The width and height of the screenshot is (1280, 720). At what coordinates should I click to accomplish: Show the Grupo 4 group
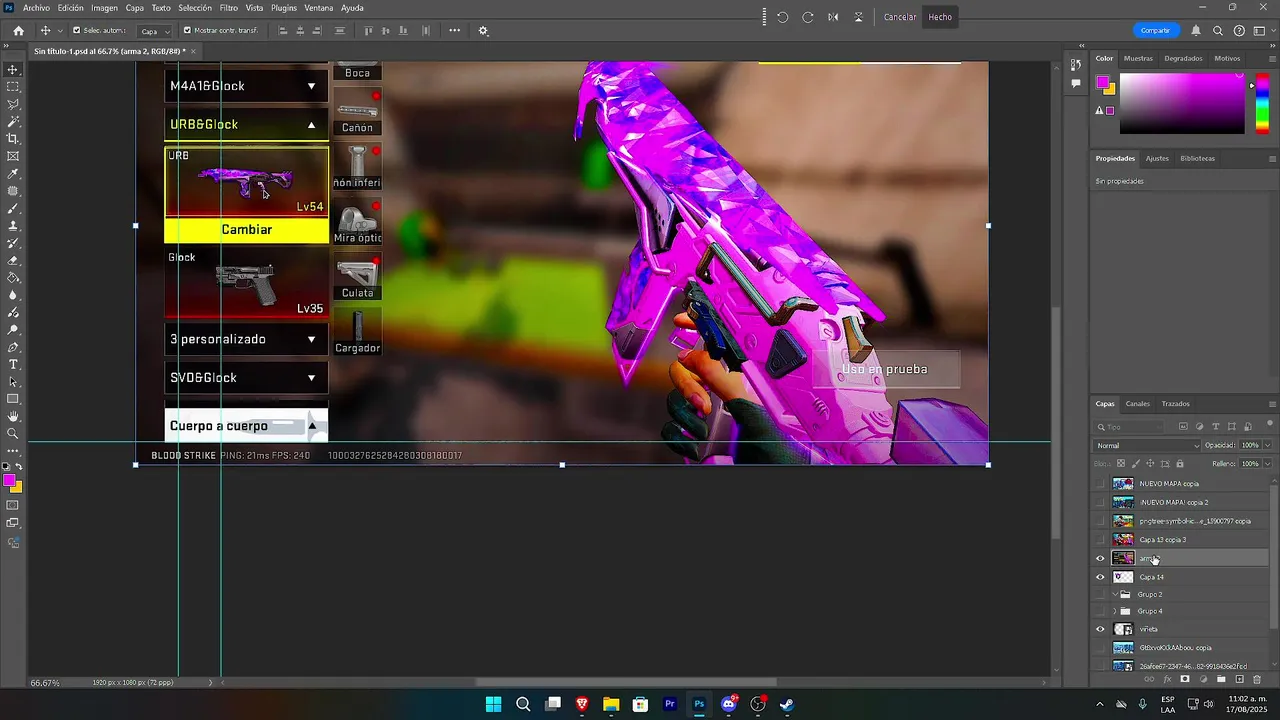[1100, 611]
